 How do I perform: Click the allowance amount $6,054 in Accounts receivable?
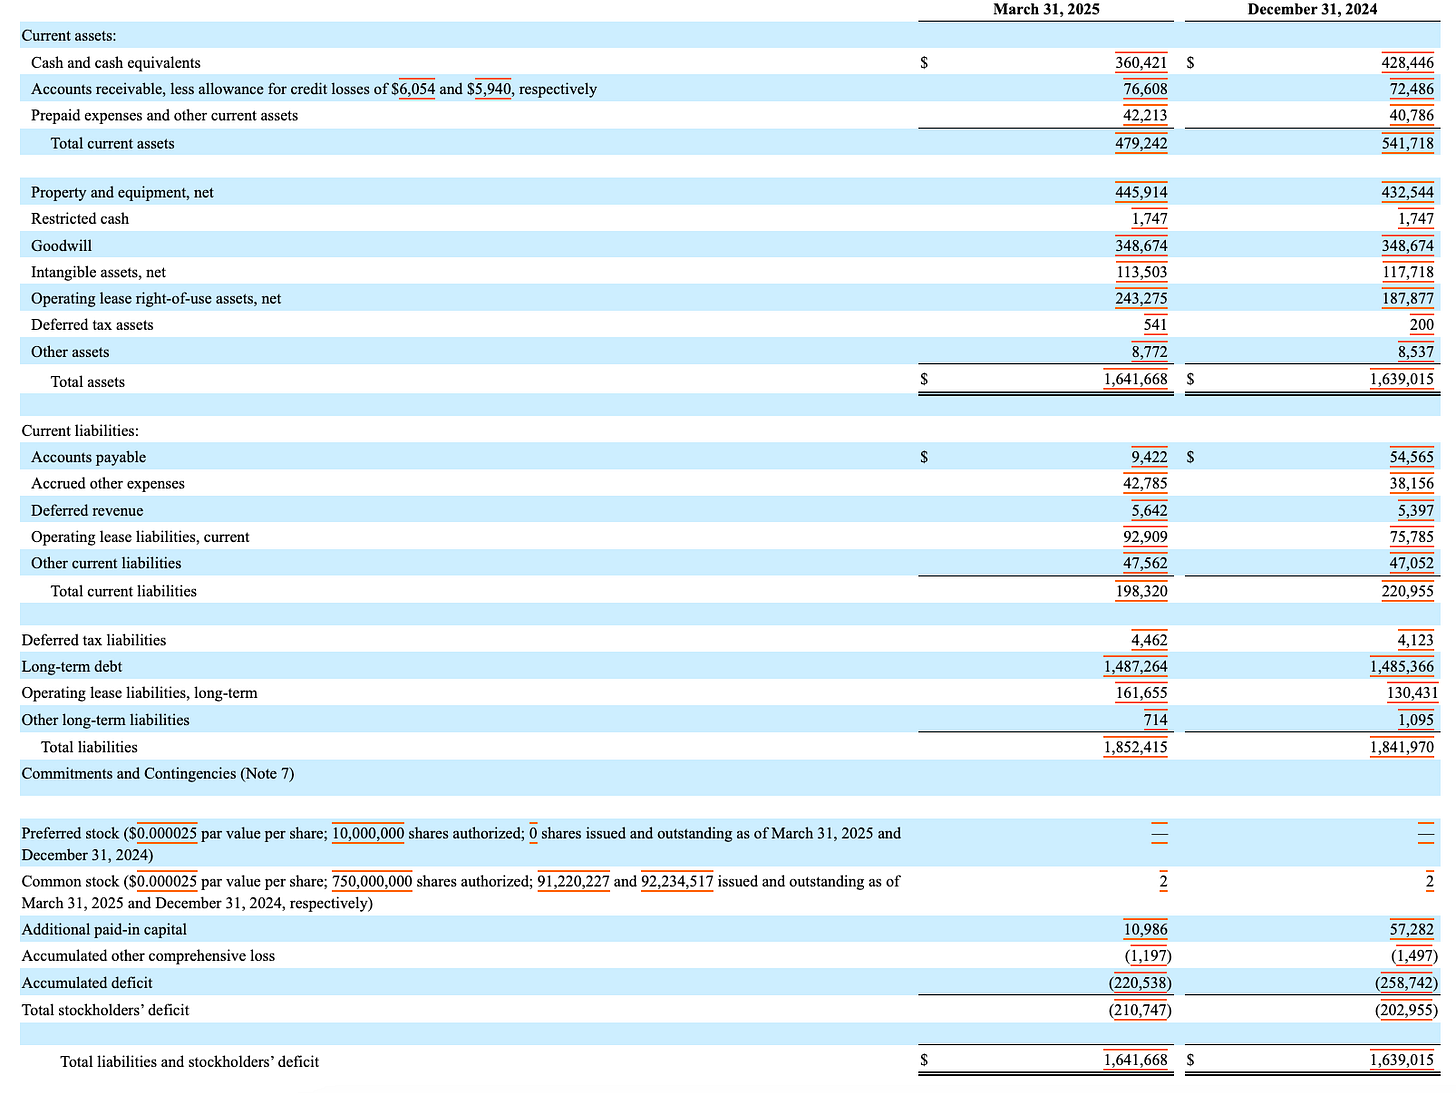(413, 89)
